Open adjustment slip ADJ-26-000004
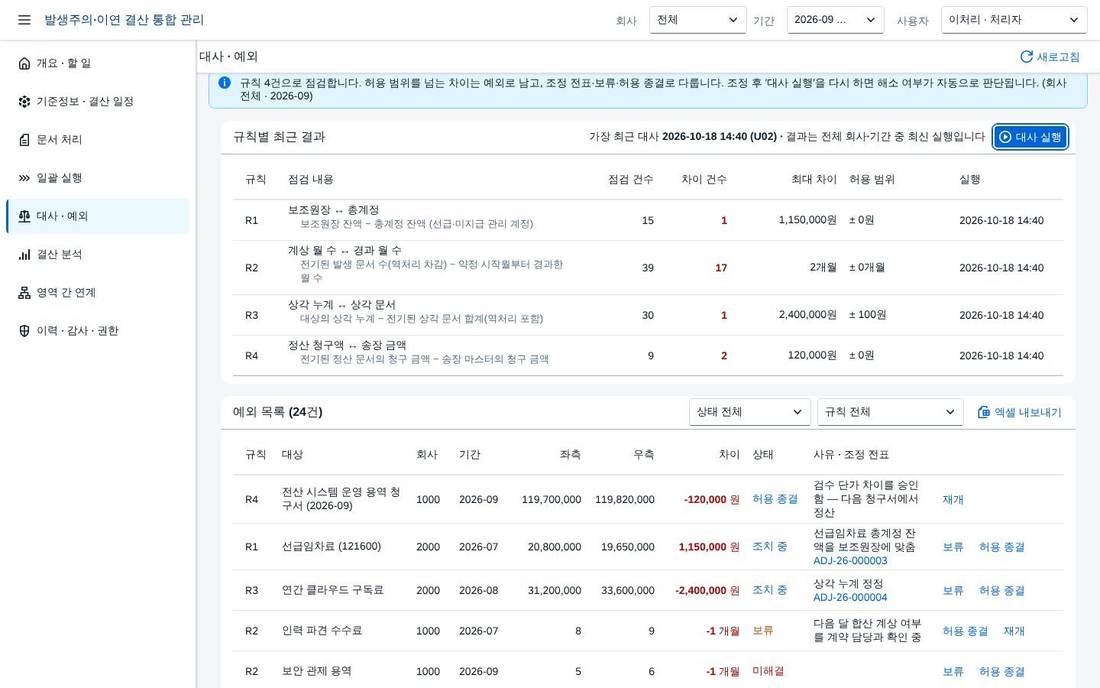This screenshot has height=688, width=1100. tap(850, 598)
